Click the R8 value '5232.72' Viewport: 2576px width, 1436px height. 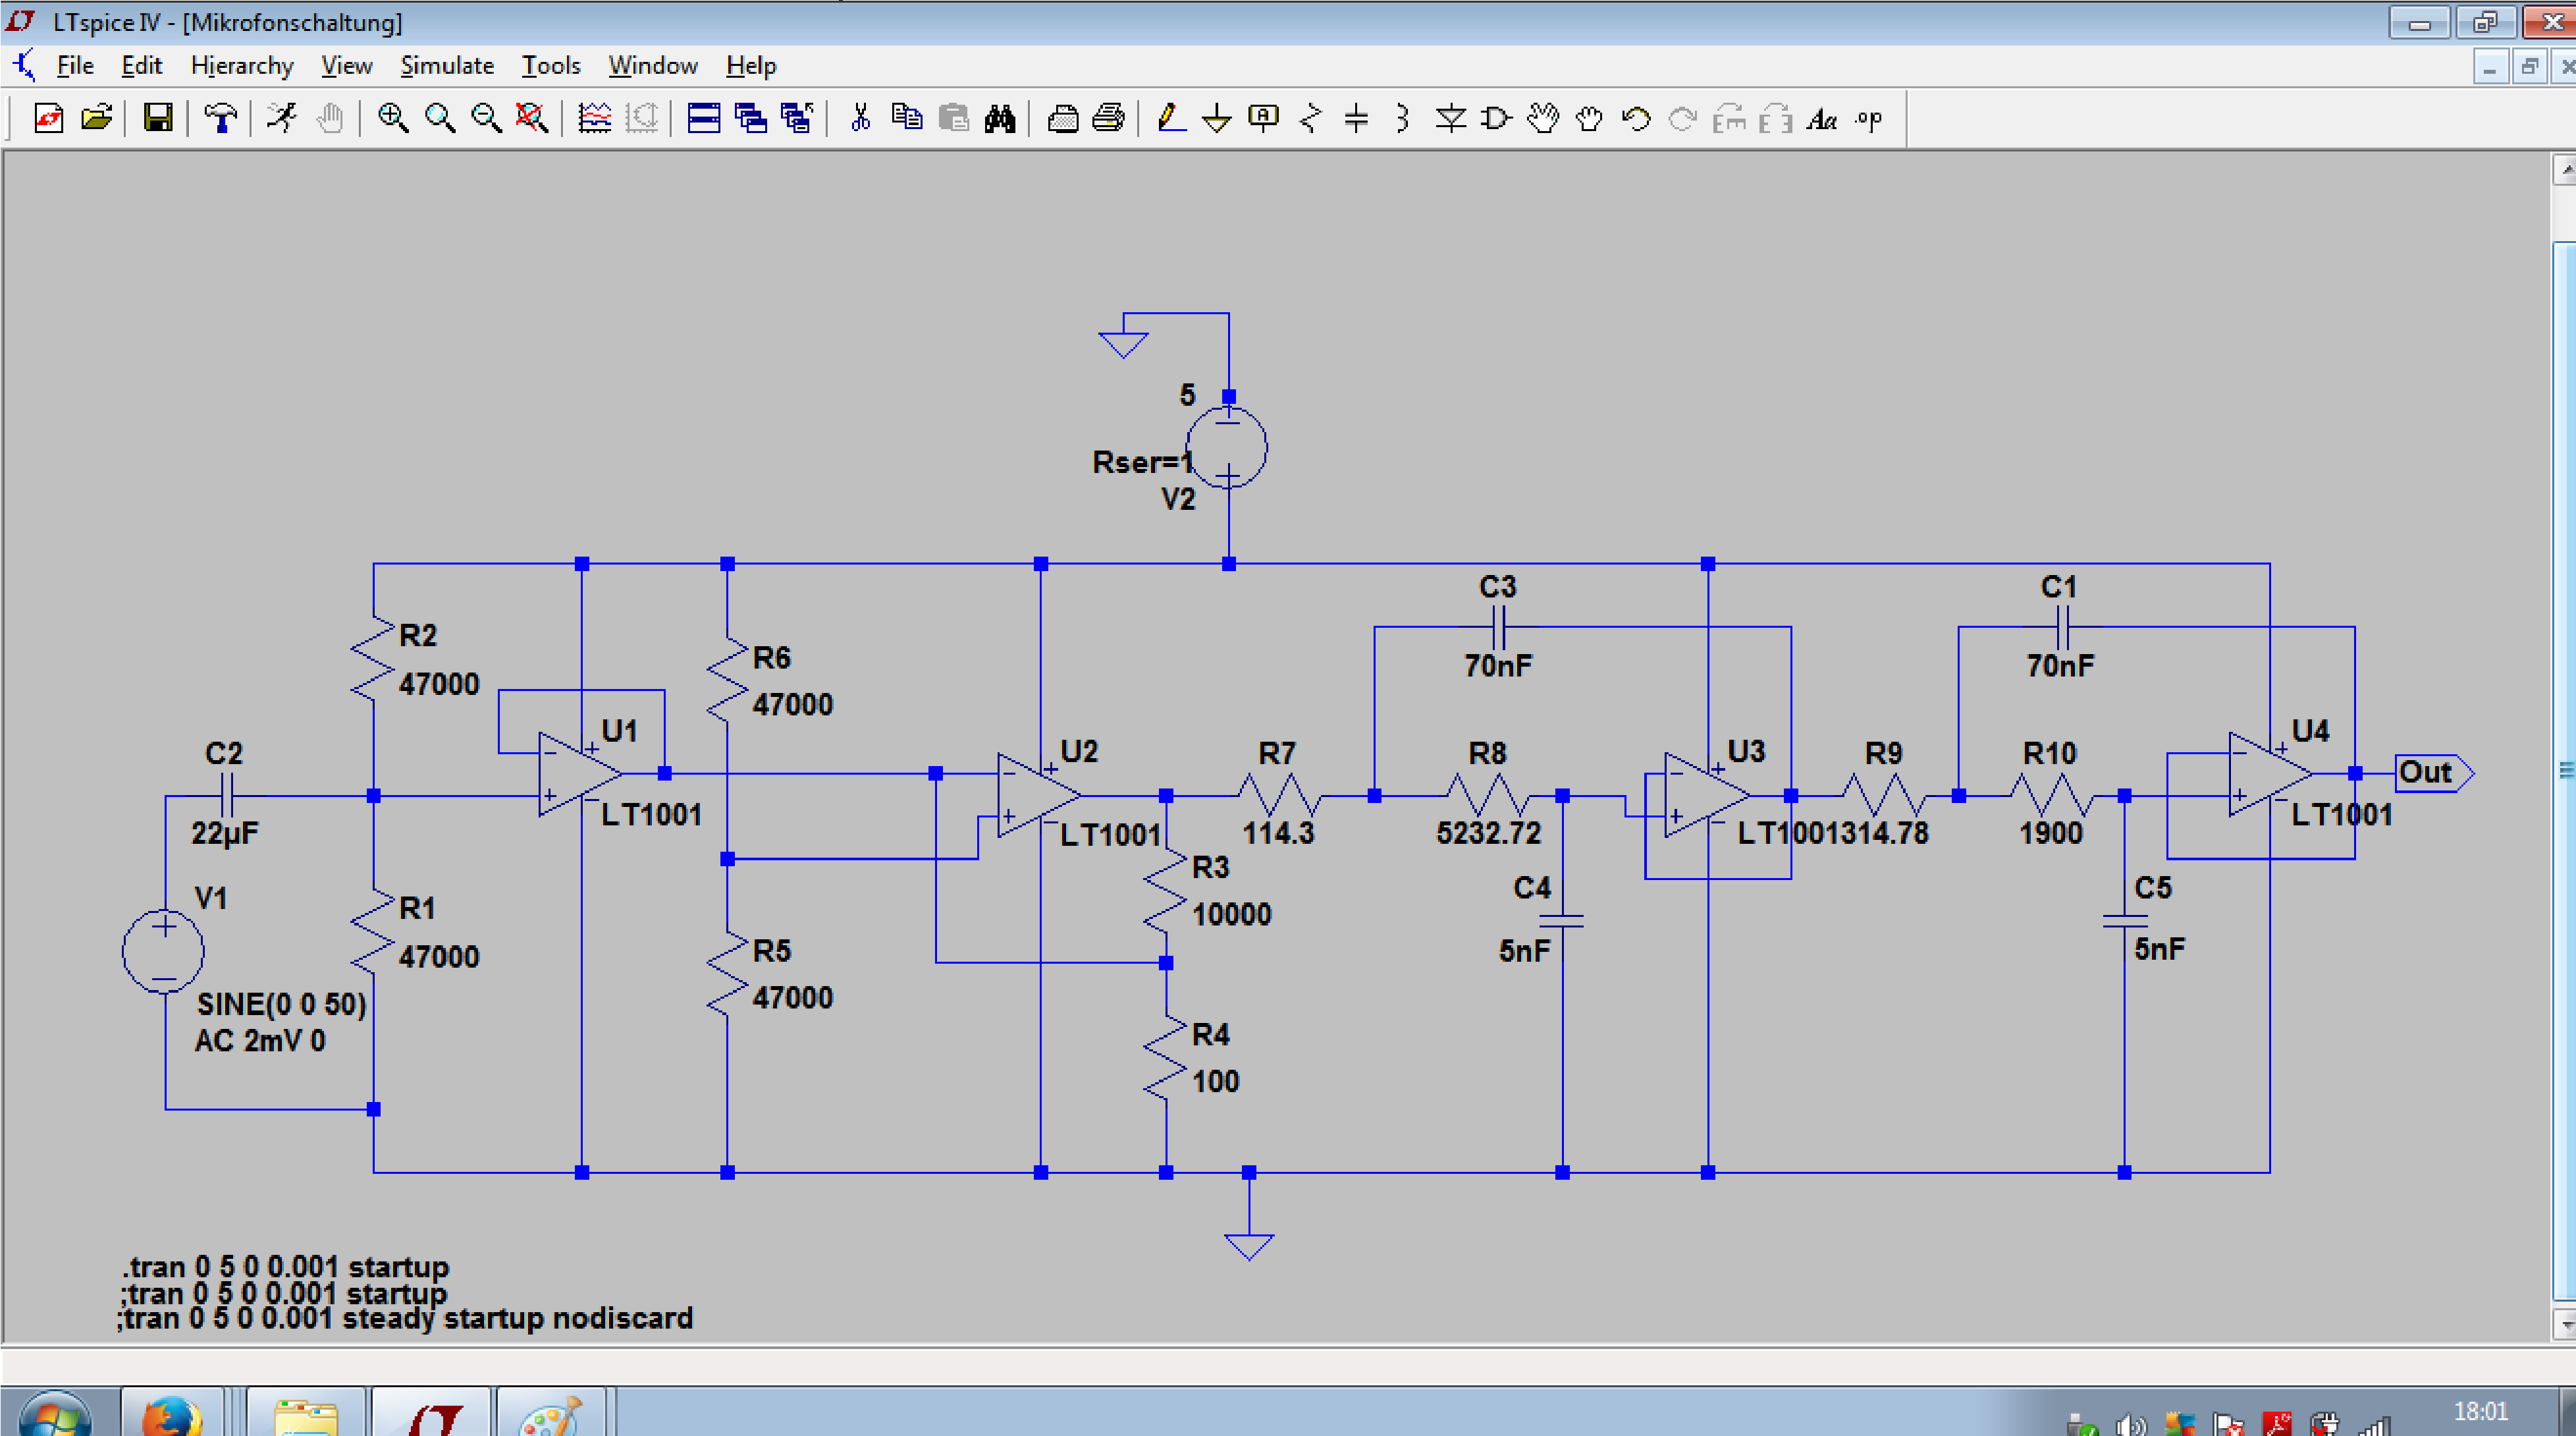[1488, 833]
